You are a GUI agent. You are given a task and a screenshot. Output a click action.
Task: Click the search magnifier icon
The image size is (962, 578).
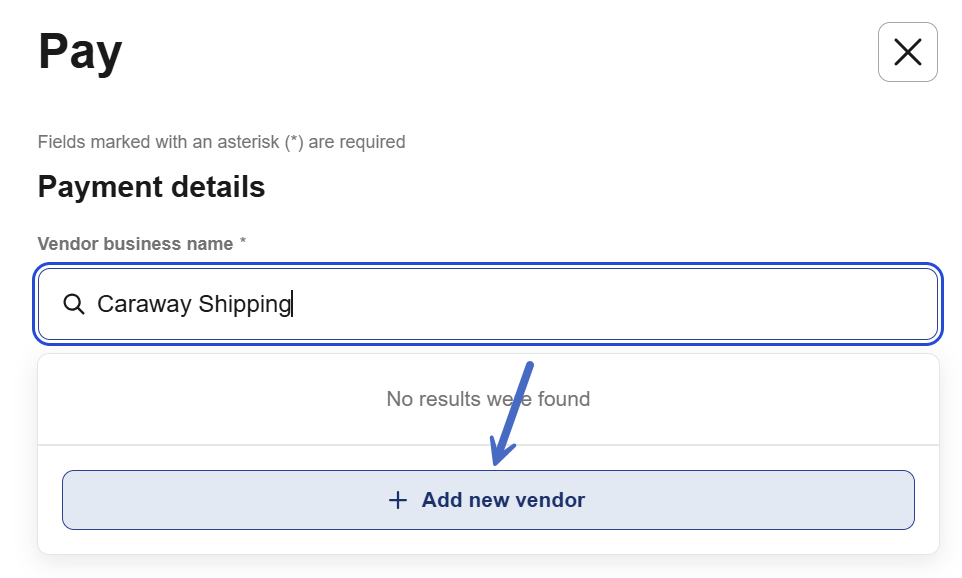point(73,304)
